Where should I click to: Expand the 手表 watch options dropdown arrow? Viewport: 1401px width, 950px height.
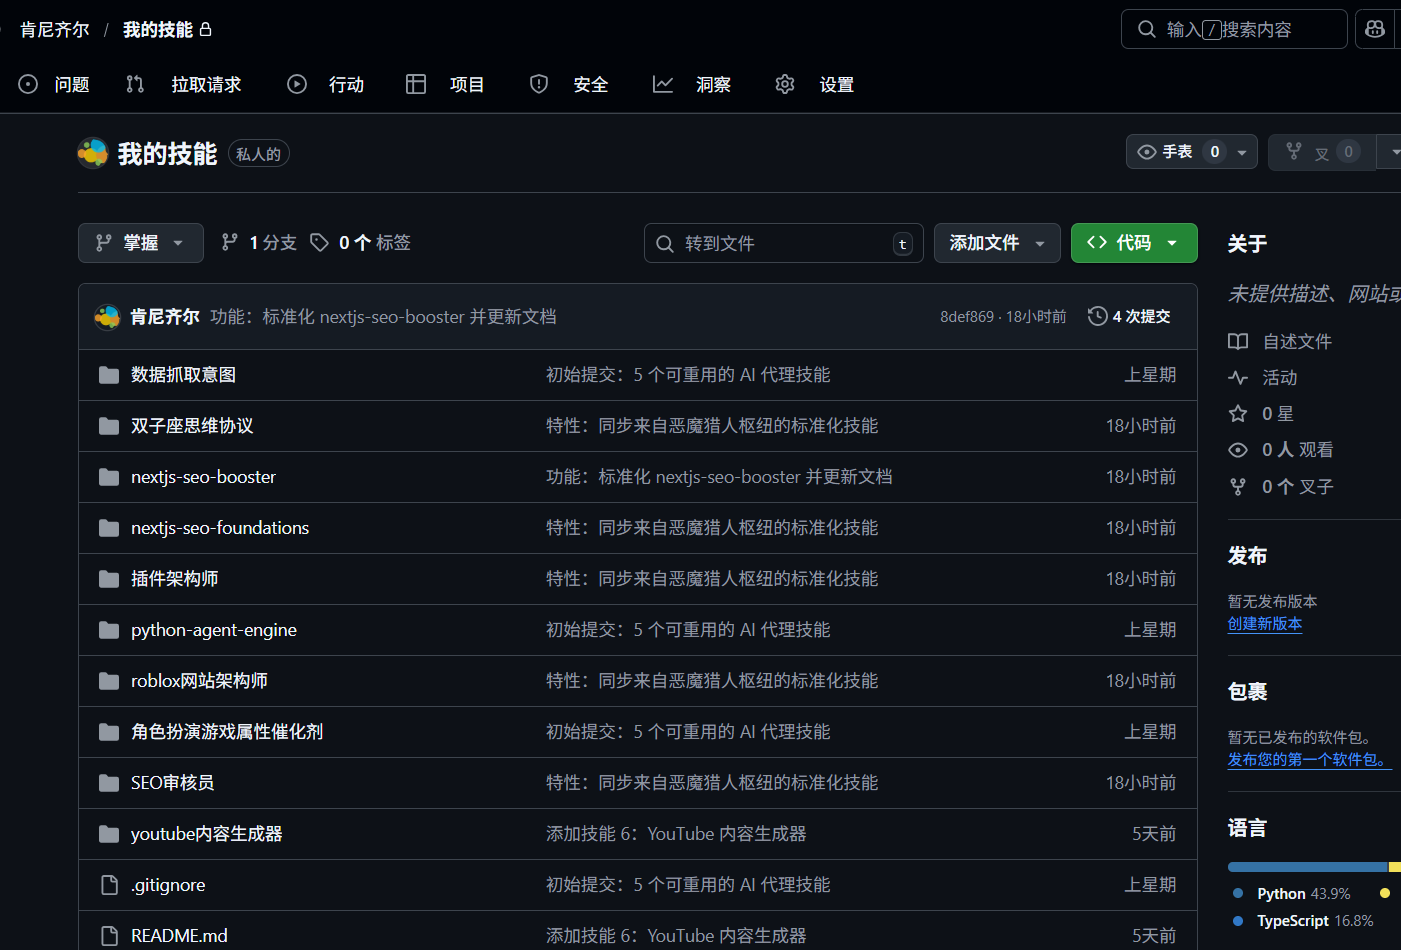click(1242, 153)
